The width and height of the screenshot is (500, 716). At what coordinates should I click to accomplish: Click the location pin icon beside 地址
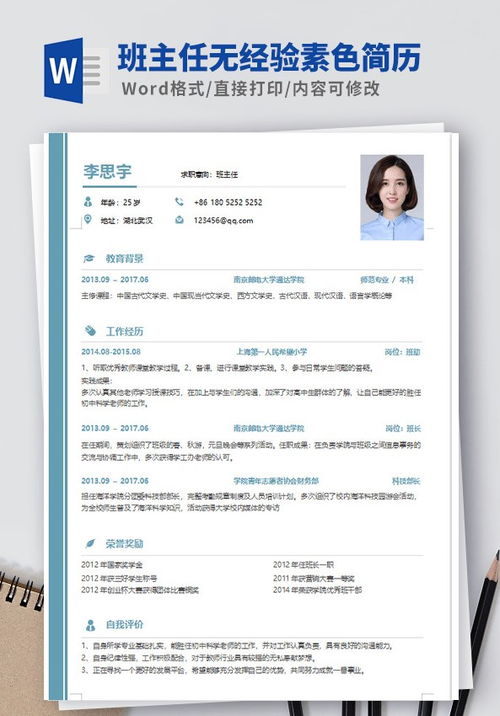click(x=88, y=220)
